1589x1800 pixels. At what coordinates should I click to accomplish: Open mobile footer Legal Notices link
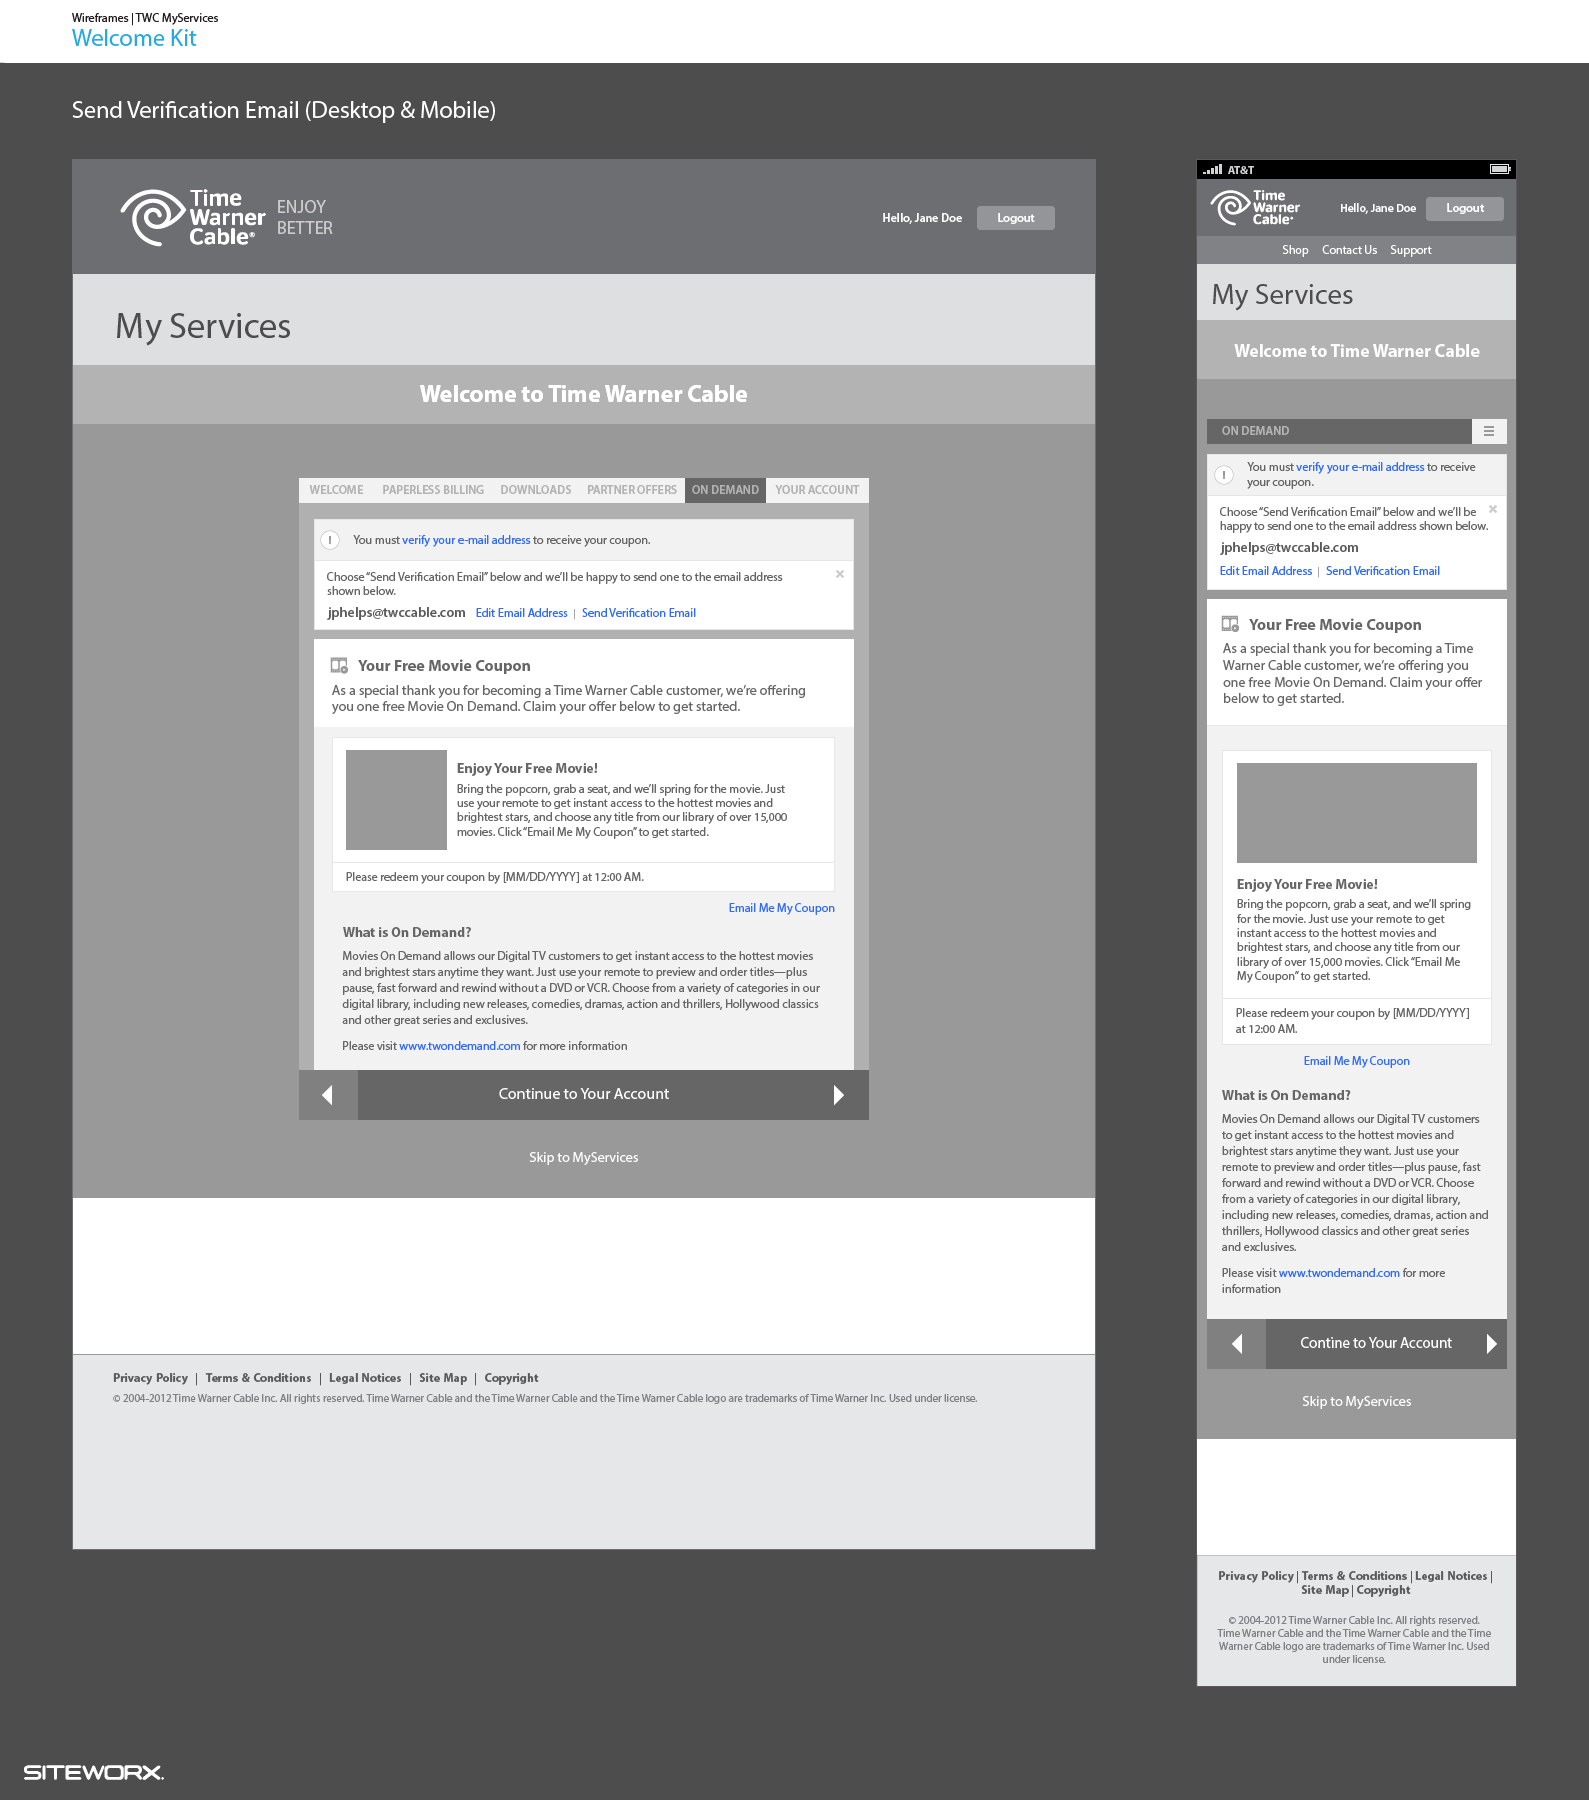click(1451, 1576)
